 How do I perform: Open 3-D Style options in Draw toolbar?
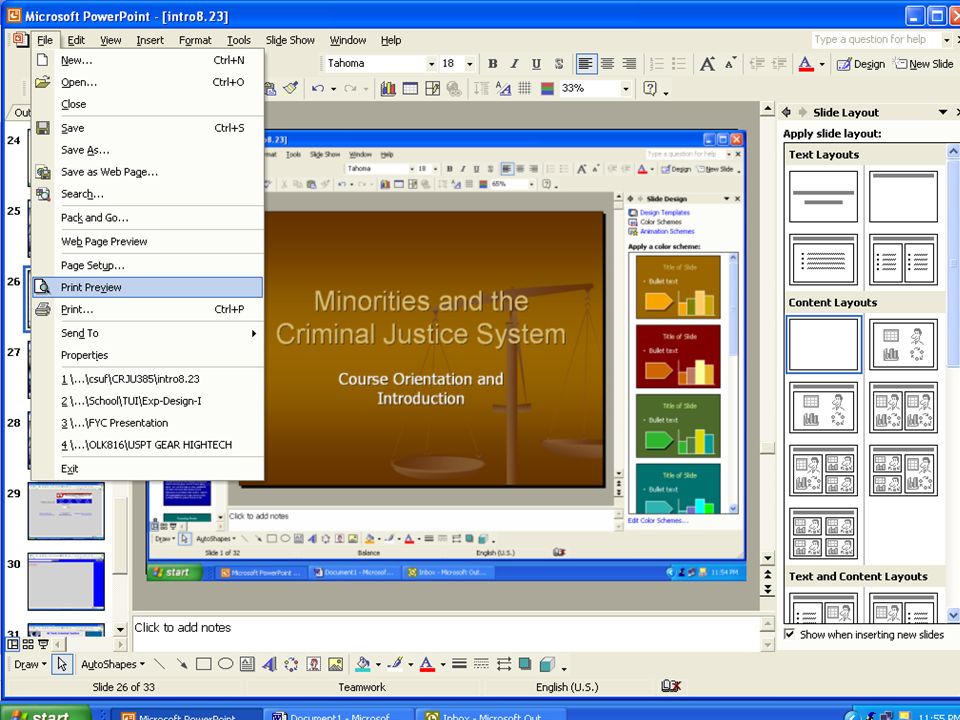[547, 664]
